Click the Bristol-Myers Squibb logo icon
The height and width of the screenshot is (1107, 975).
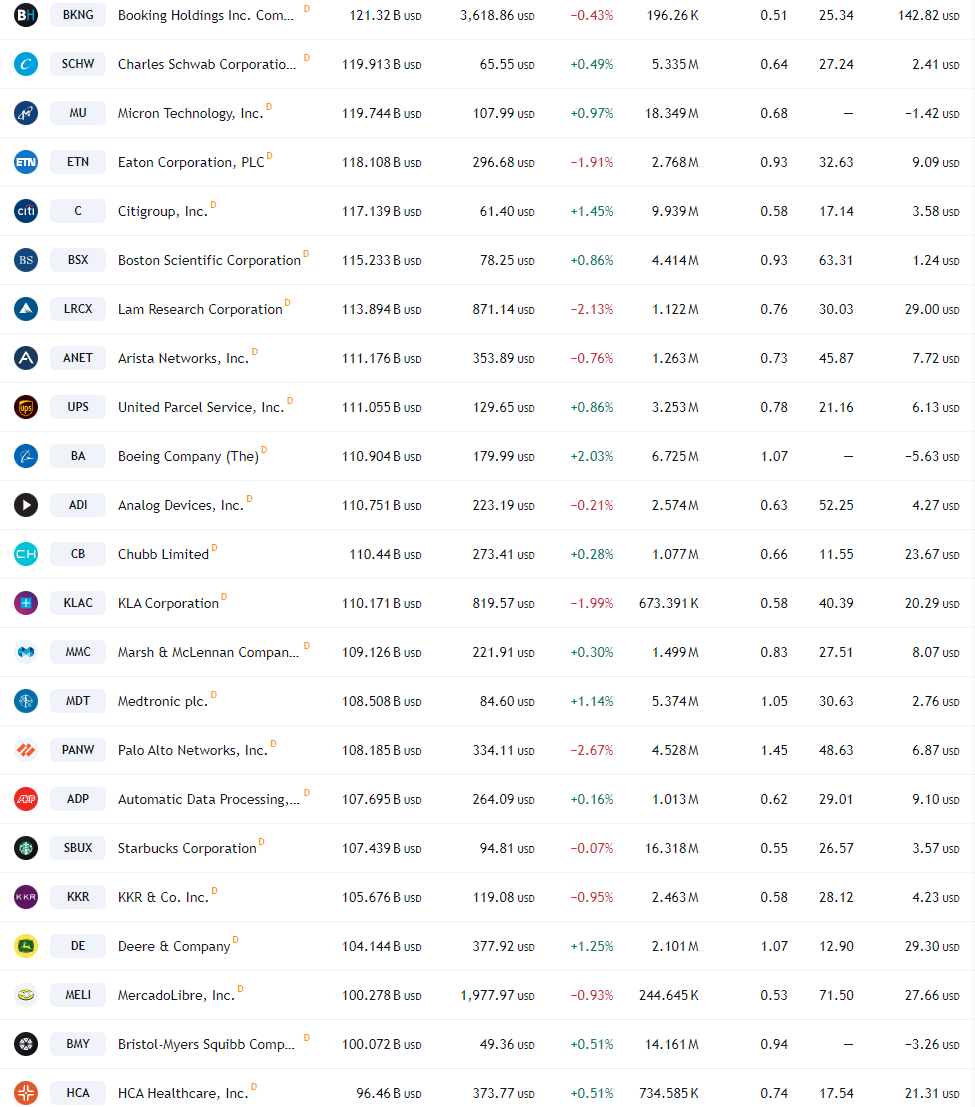pos(26,1044)
